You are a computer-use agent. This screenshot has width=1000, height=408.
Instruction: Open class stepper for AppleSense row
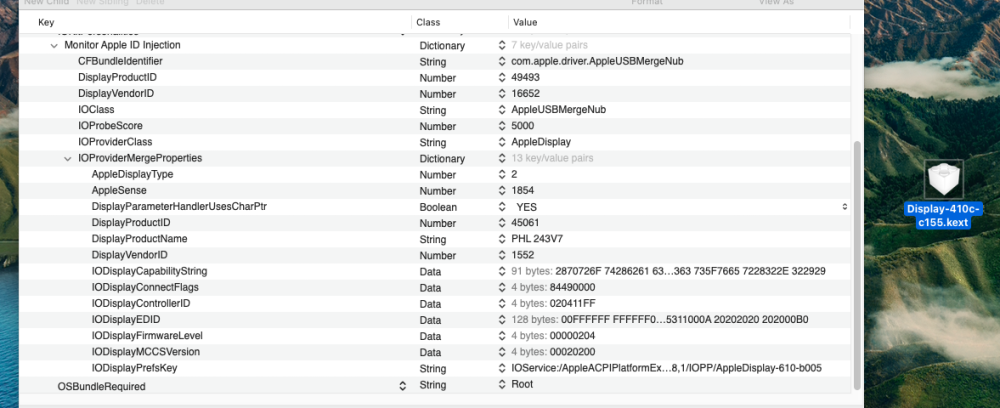tap(502, 191)
